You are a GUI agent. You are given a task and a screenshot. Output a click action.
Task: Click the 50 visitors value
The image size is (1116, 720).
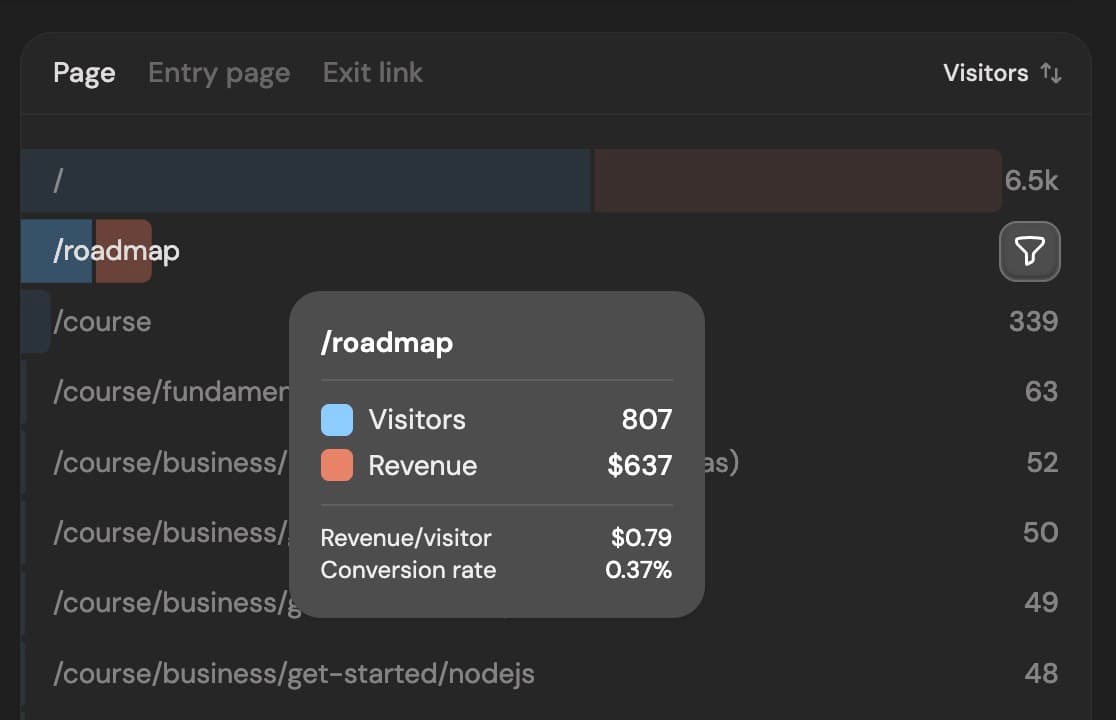(x=1041, y=533)
